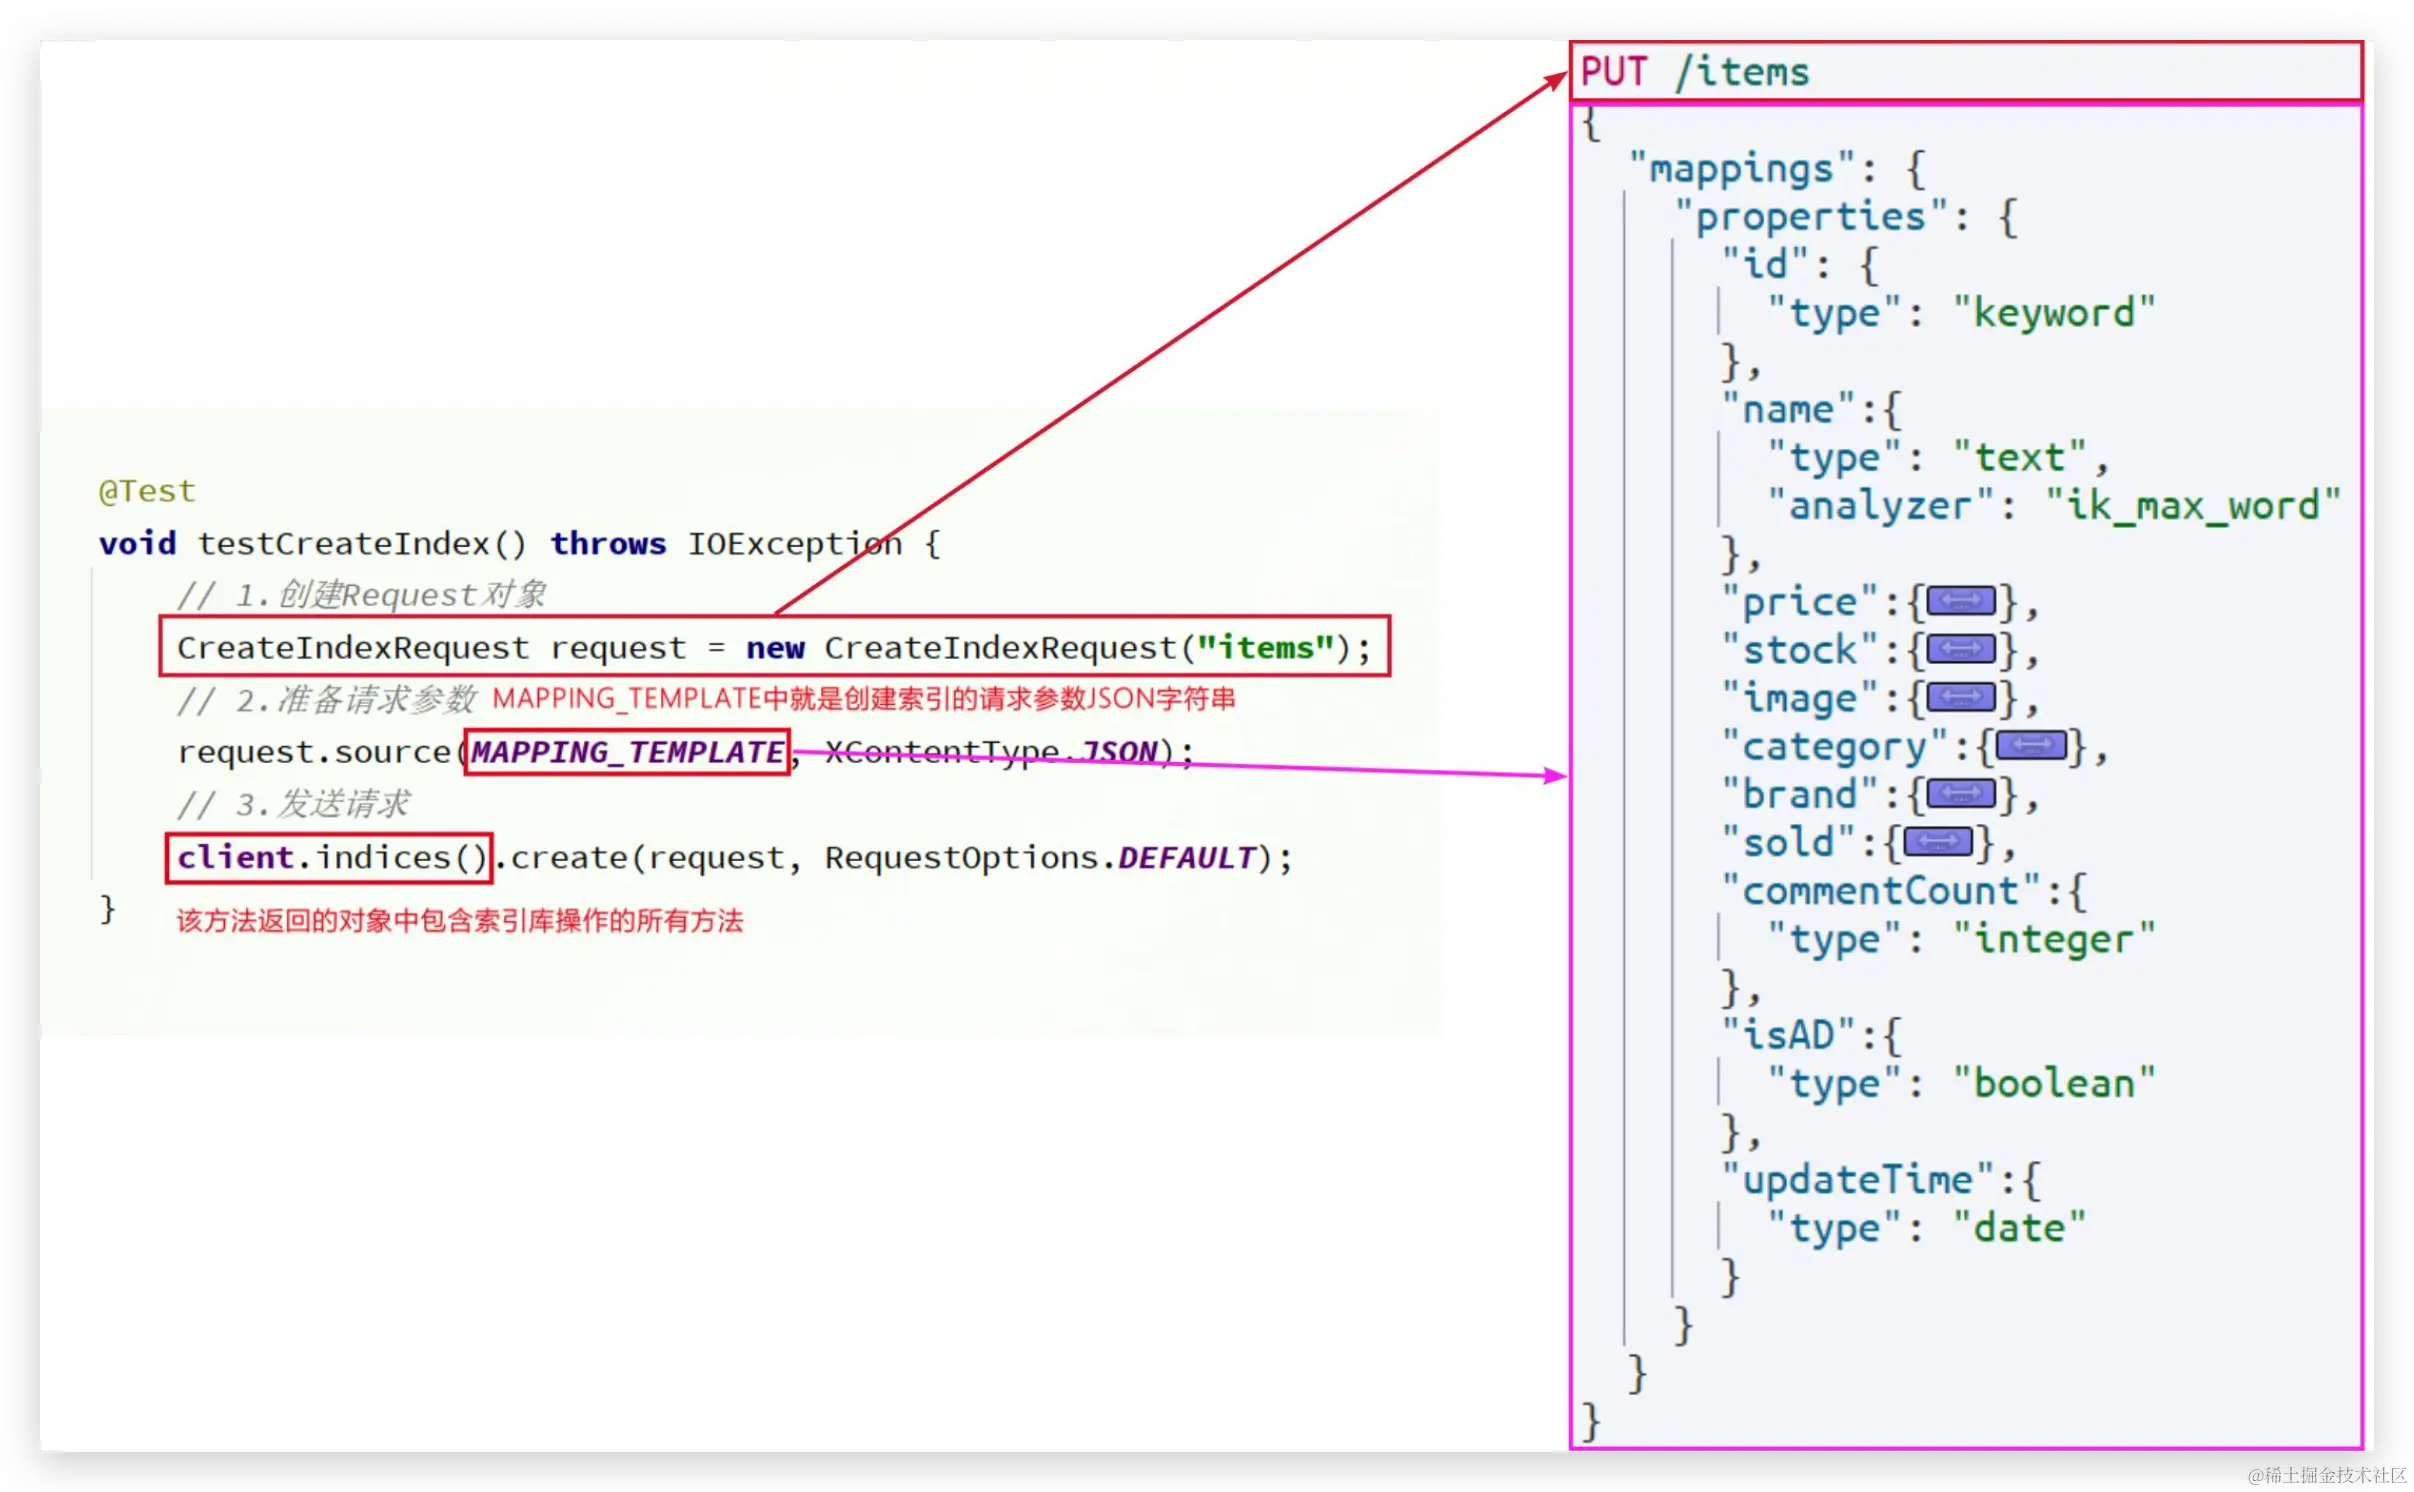Click the PUT /items request line
Screen dimensions: 2414x1492
click(1695, 72)
